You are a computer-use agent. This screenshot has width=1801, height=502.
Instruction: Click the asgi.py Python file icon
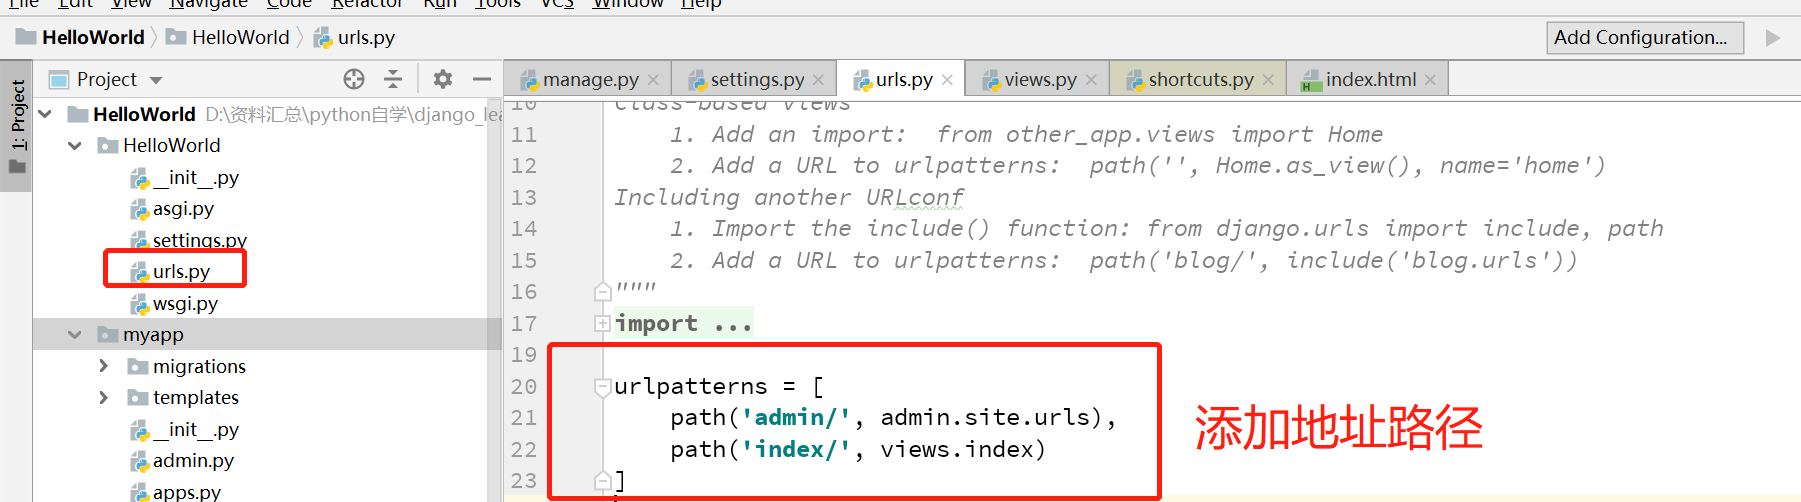click(140, 209)
